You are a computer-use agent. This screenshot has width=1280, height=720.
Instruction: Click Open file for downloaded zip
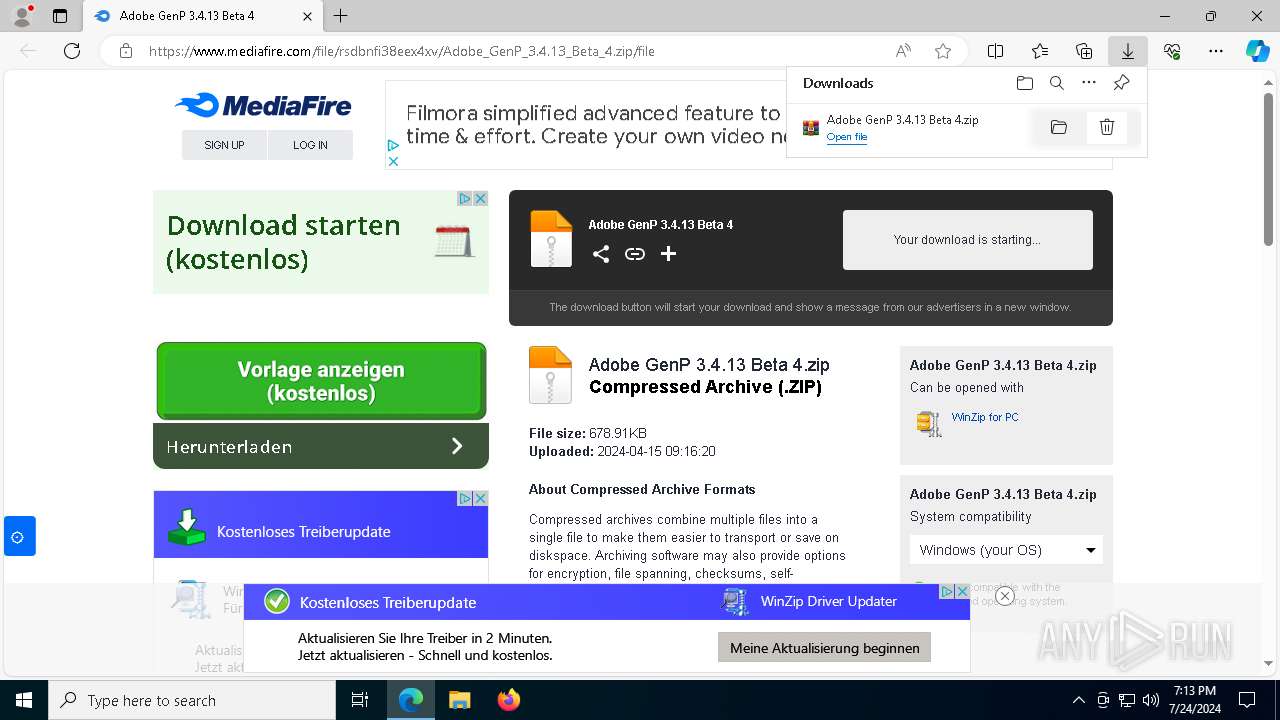click(x=847, y=137)
